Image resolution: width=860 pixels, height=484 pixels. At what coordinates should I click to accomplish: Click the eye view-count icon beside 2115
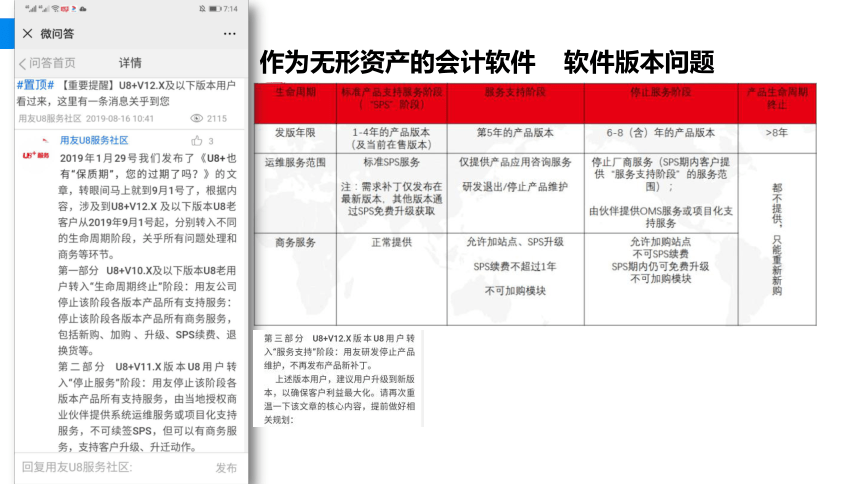(x=196, y=119)
